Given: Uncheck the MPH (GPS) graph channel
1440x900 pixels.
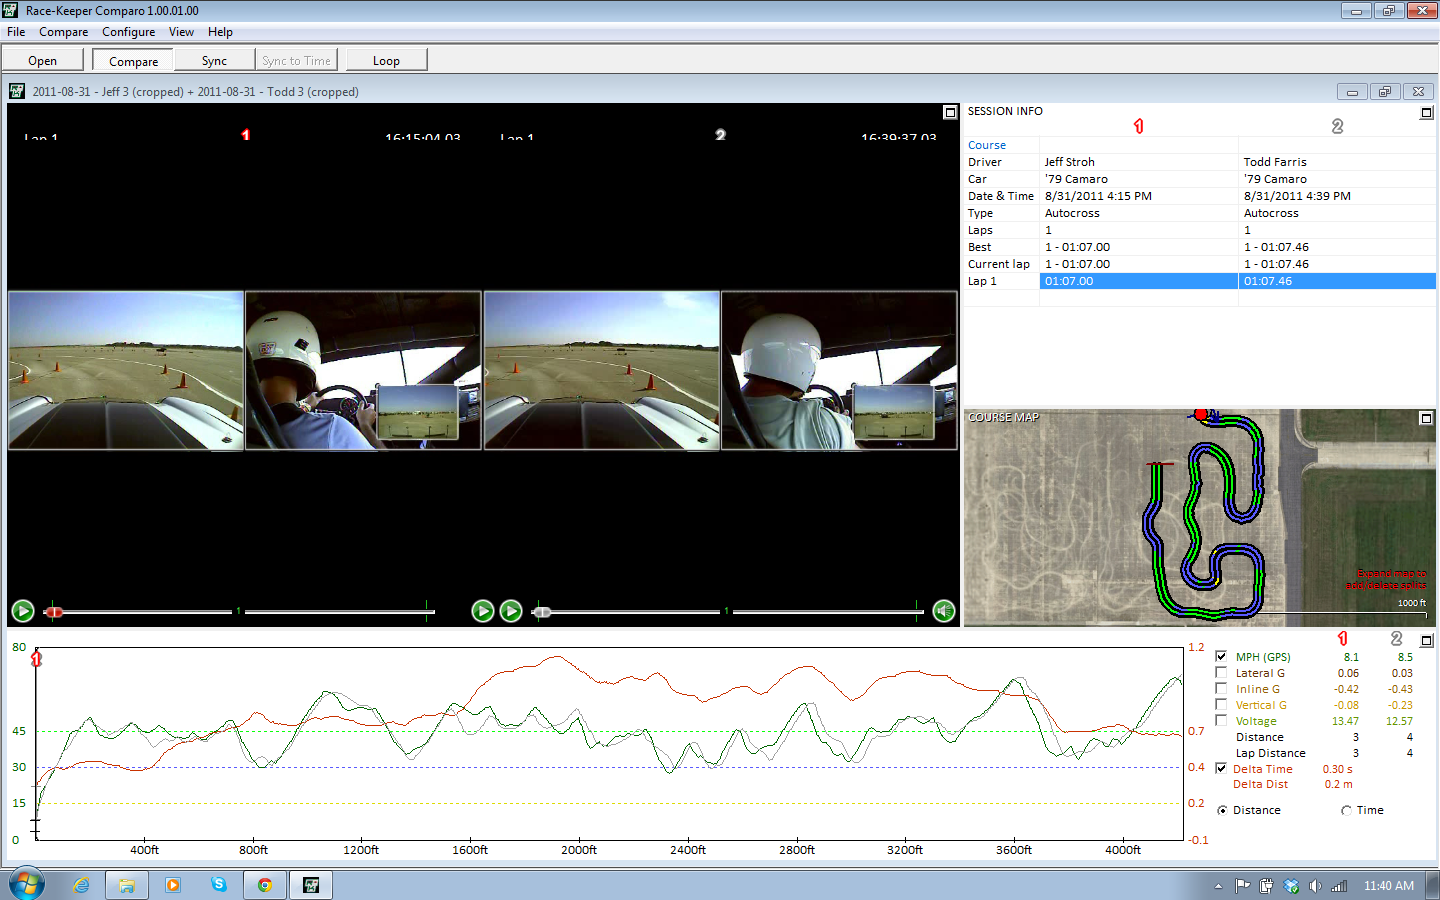Looking at the screenshot, I should tap(1221, 656).
